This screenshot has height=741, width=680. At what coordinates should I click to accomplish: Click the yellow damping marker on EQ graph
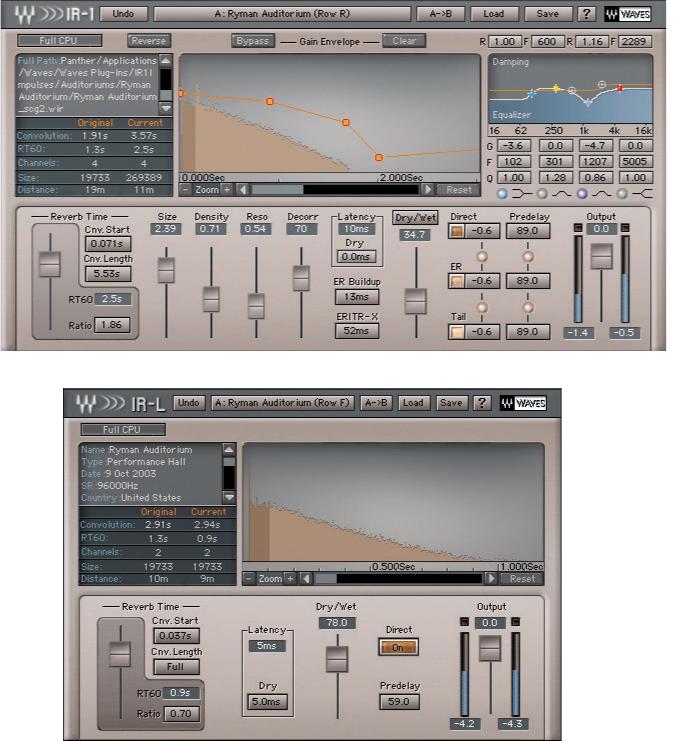(556, 88)
